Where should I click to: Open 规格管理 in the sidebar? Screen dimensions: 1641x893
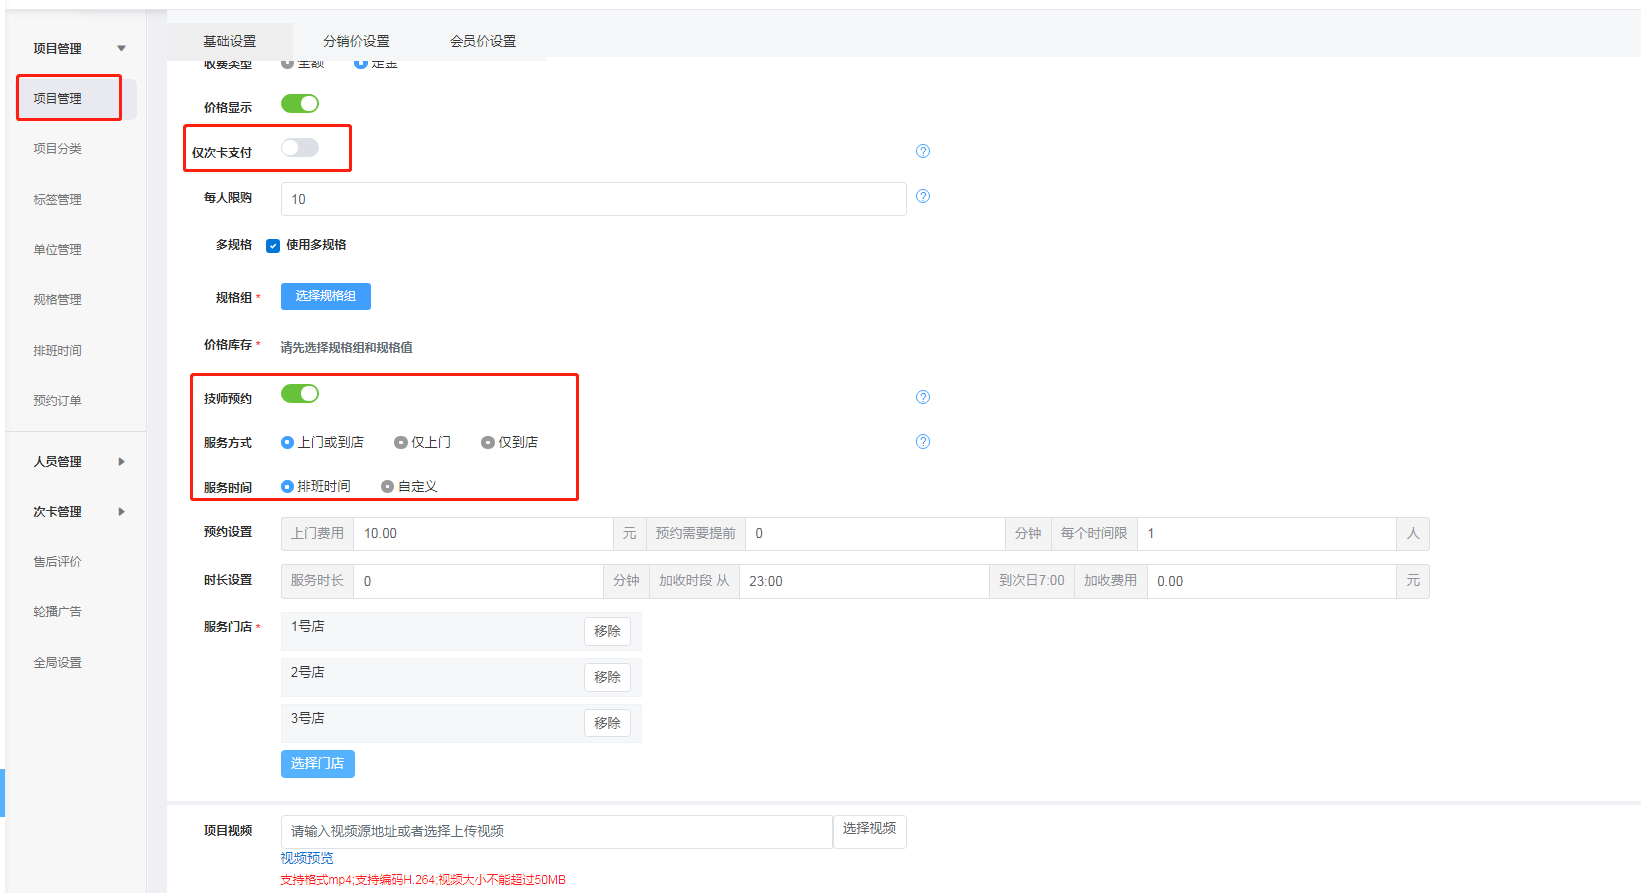tap(58, 299)
